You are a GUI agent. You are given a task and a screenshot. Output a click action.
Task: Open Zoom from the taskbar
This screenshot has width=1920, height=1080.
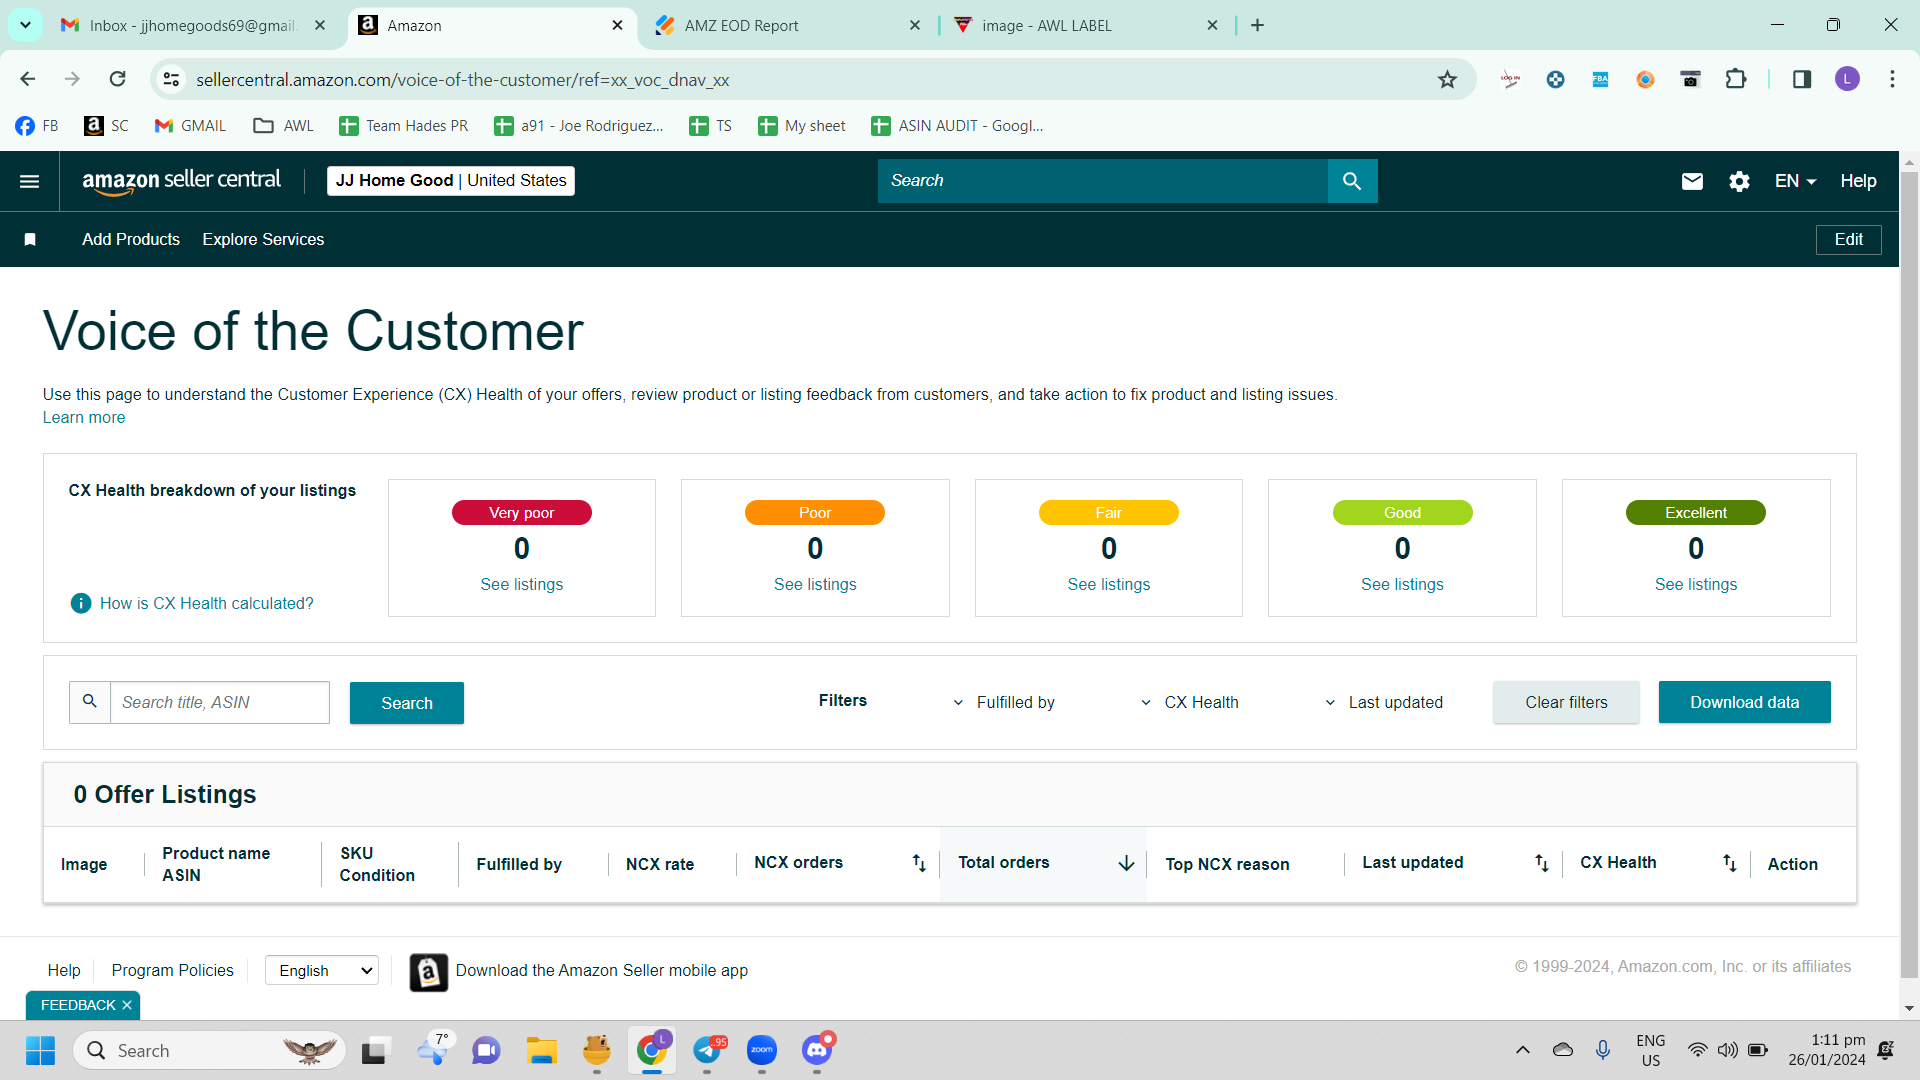click(x=762, y=1051)
